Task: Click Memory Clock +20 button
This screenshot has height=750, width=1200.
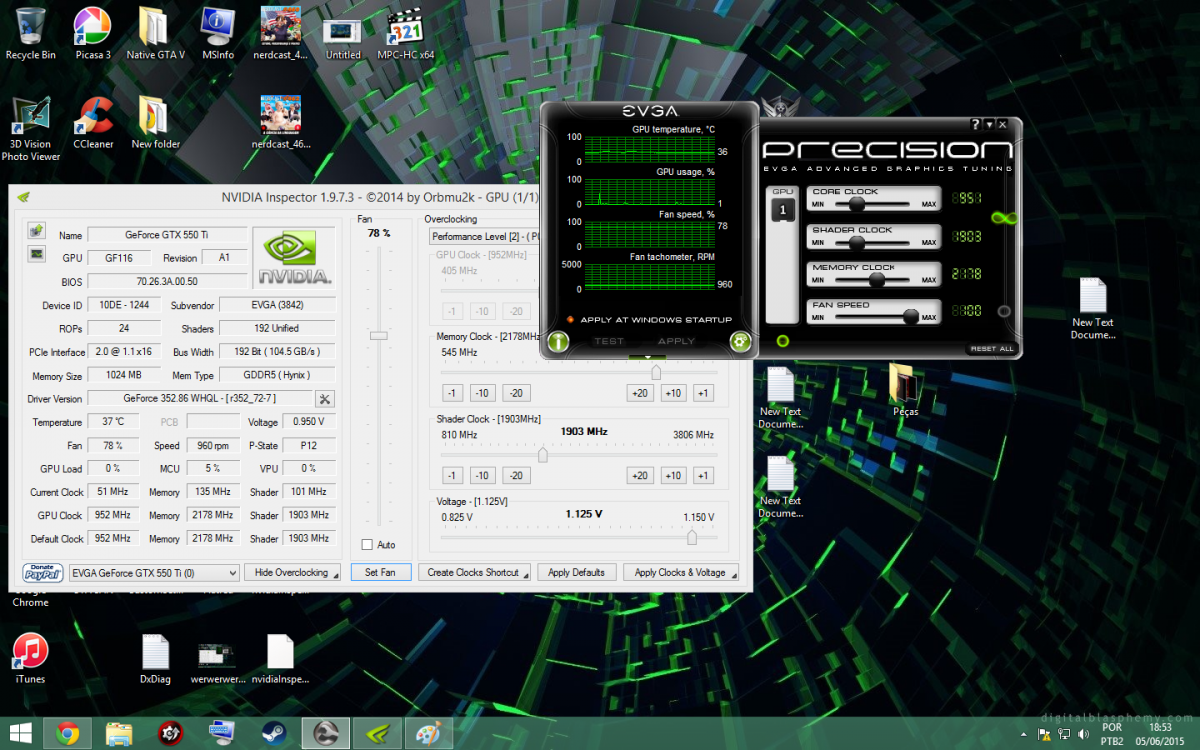Action: 640,393
